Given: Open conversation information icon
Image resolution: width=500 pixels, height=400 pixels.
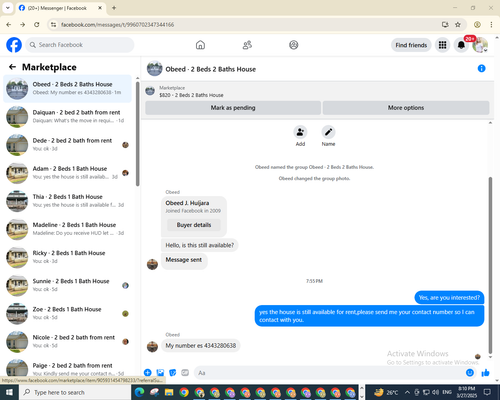Looking at the screenshot, I should coord(481,68).
